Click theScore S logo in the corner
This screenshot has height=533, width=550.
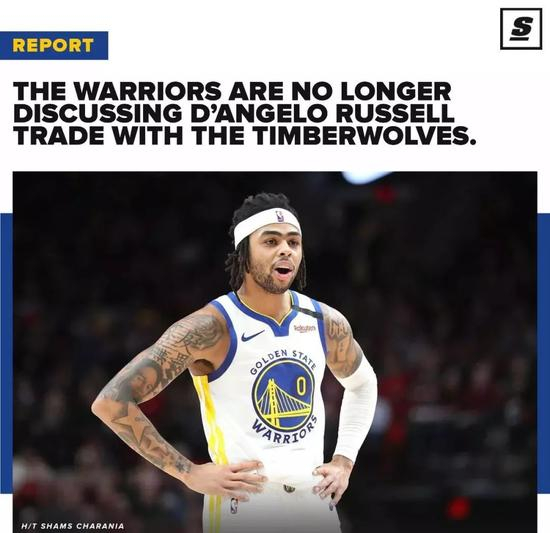(521, 29)
